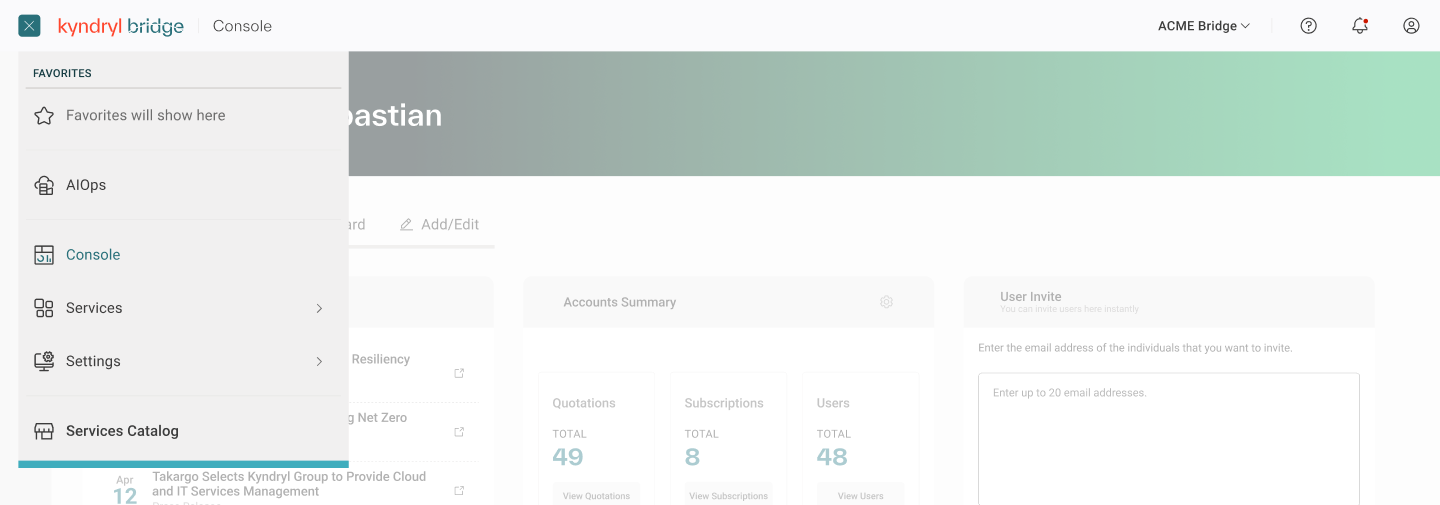This screenshot has height=505, width=1440.
Task: Open external link for Resiliency news item
Action: [459, 373]
